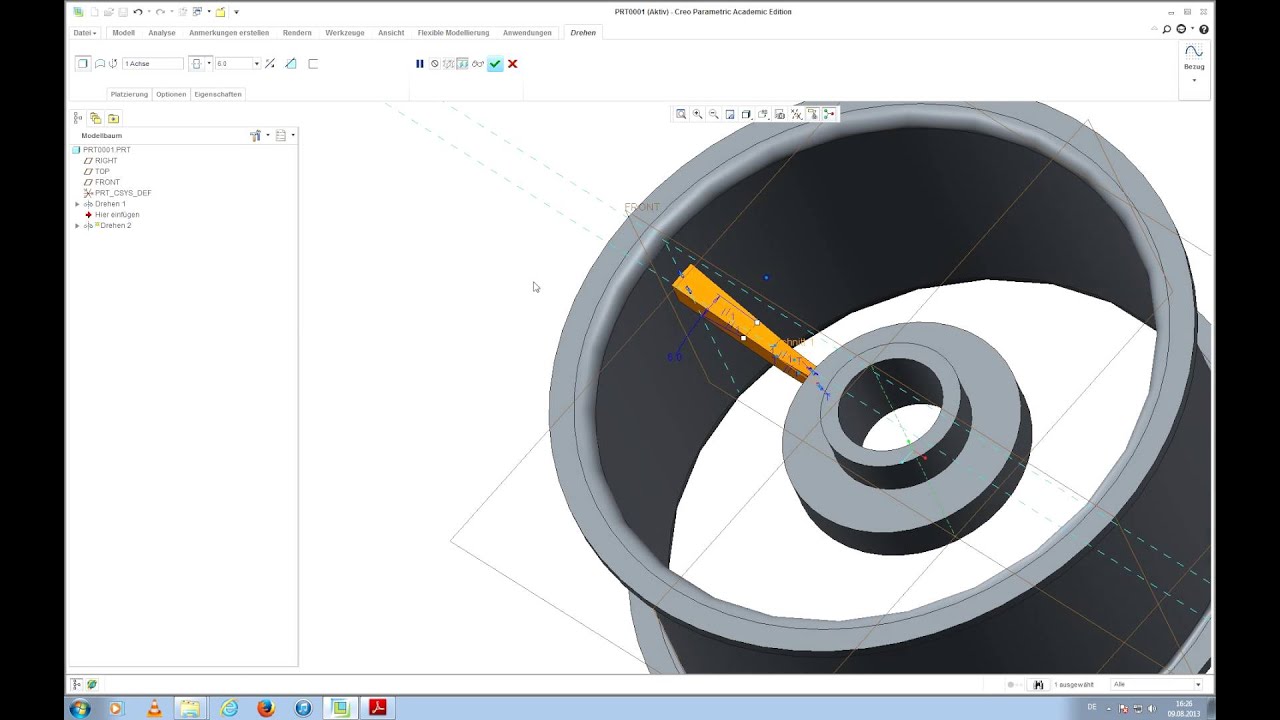Click the 1 Achse axis collector field

point(153,63)
